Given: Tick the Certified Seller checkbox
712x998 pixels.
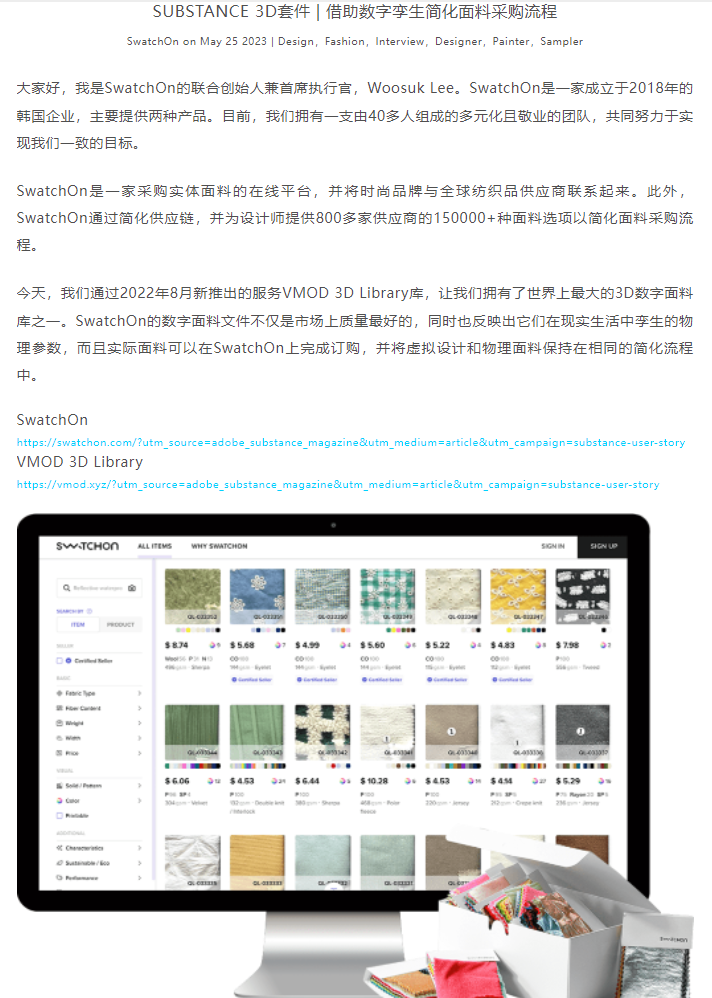Looking at the screenshot, I should pyautogui.click(x=60, y=661).
